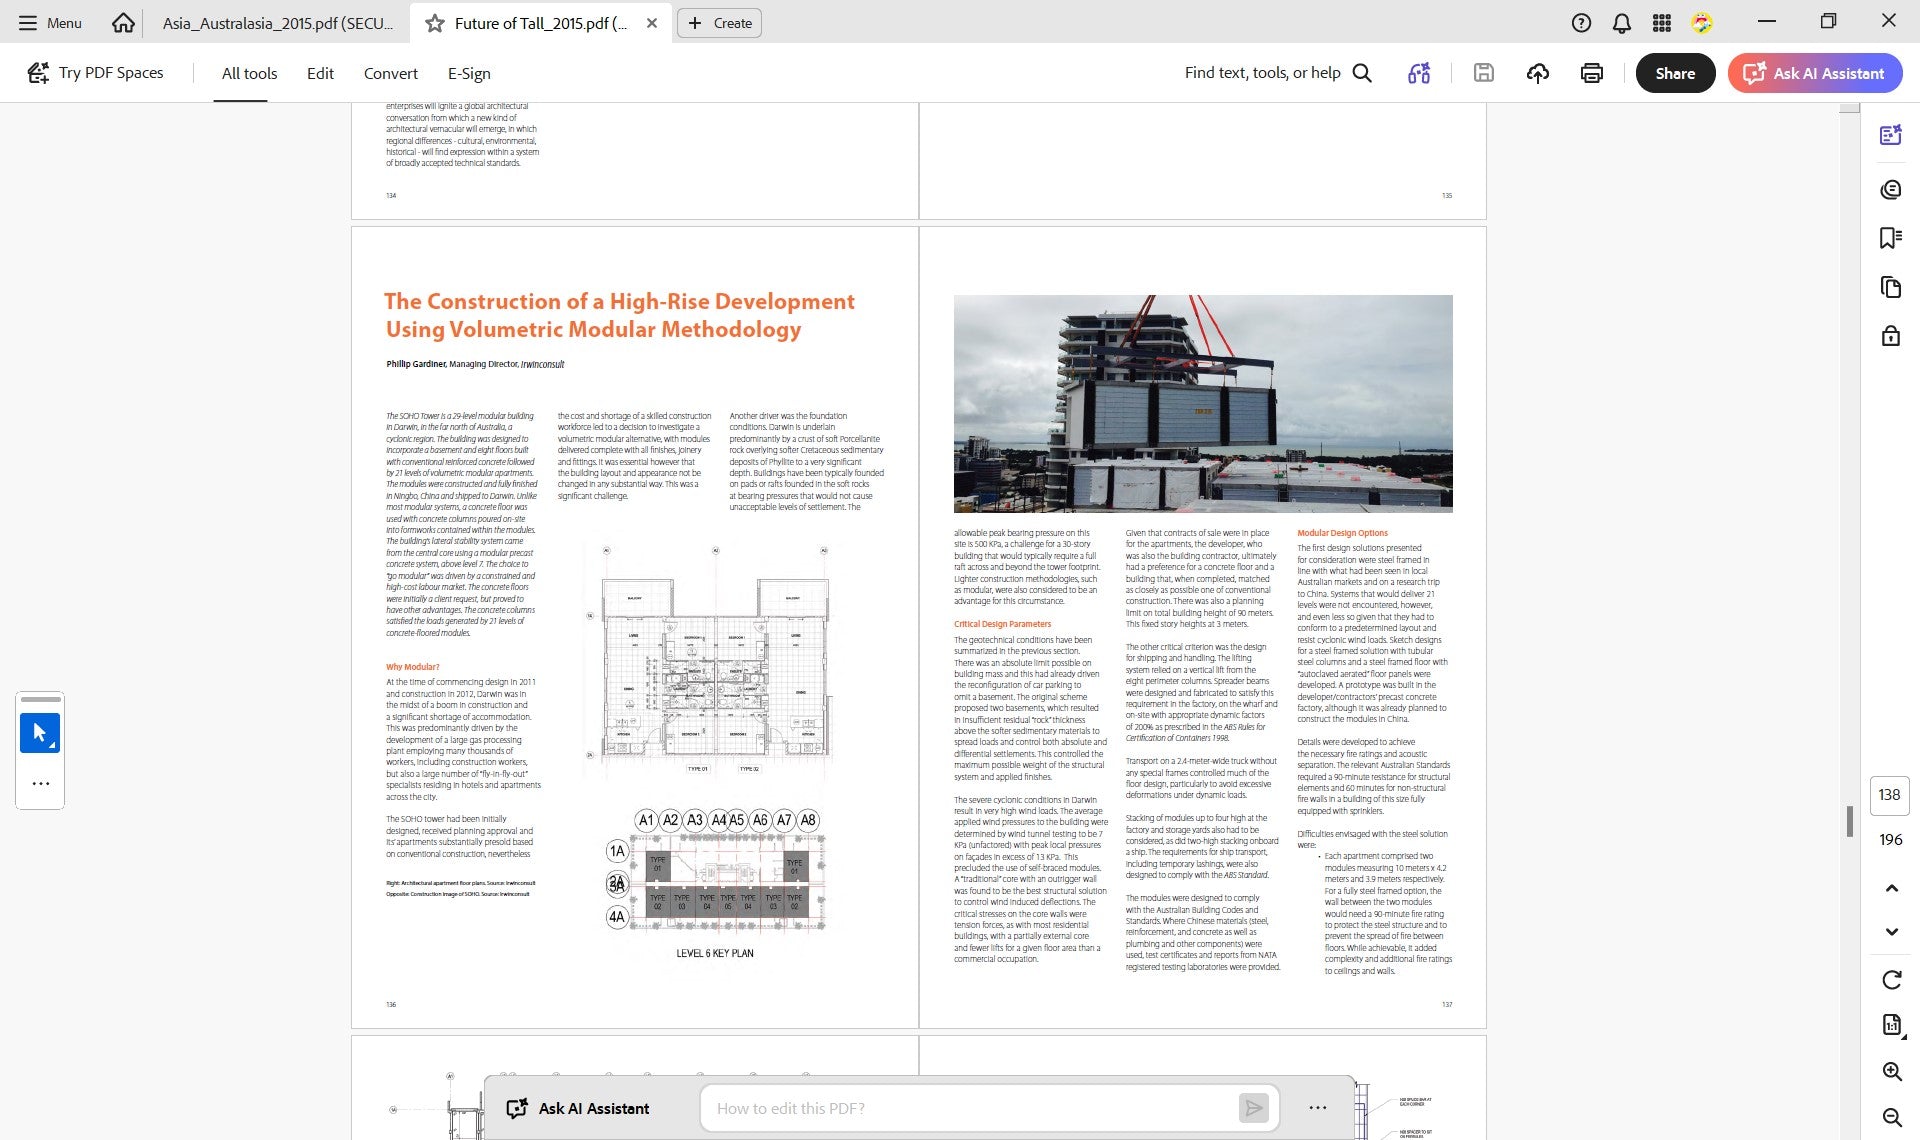The height and width of the screenshot is (1140, 1920).
Task: Switch to Asia_Australasia_2015.pdf tab
Action: (x=277, y=23)
